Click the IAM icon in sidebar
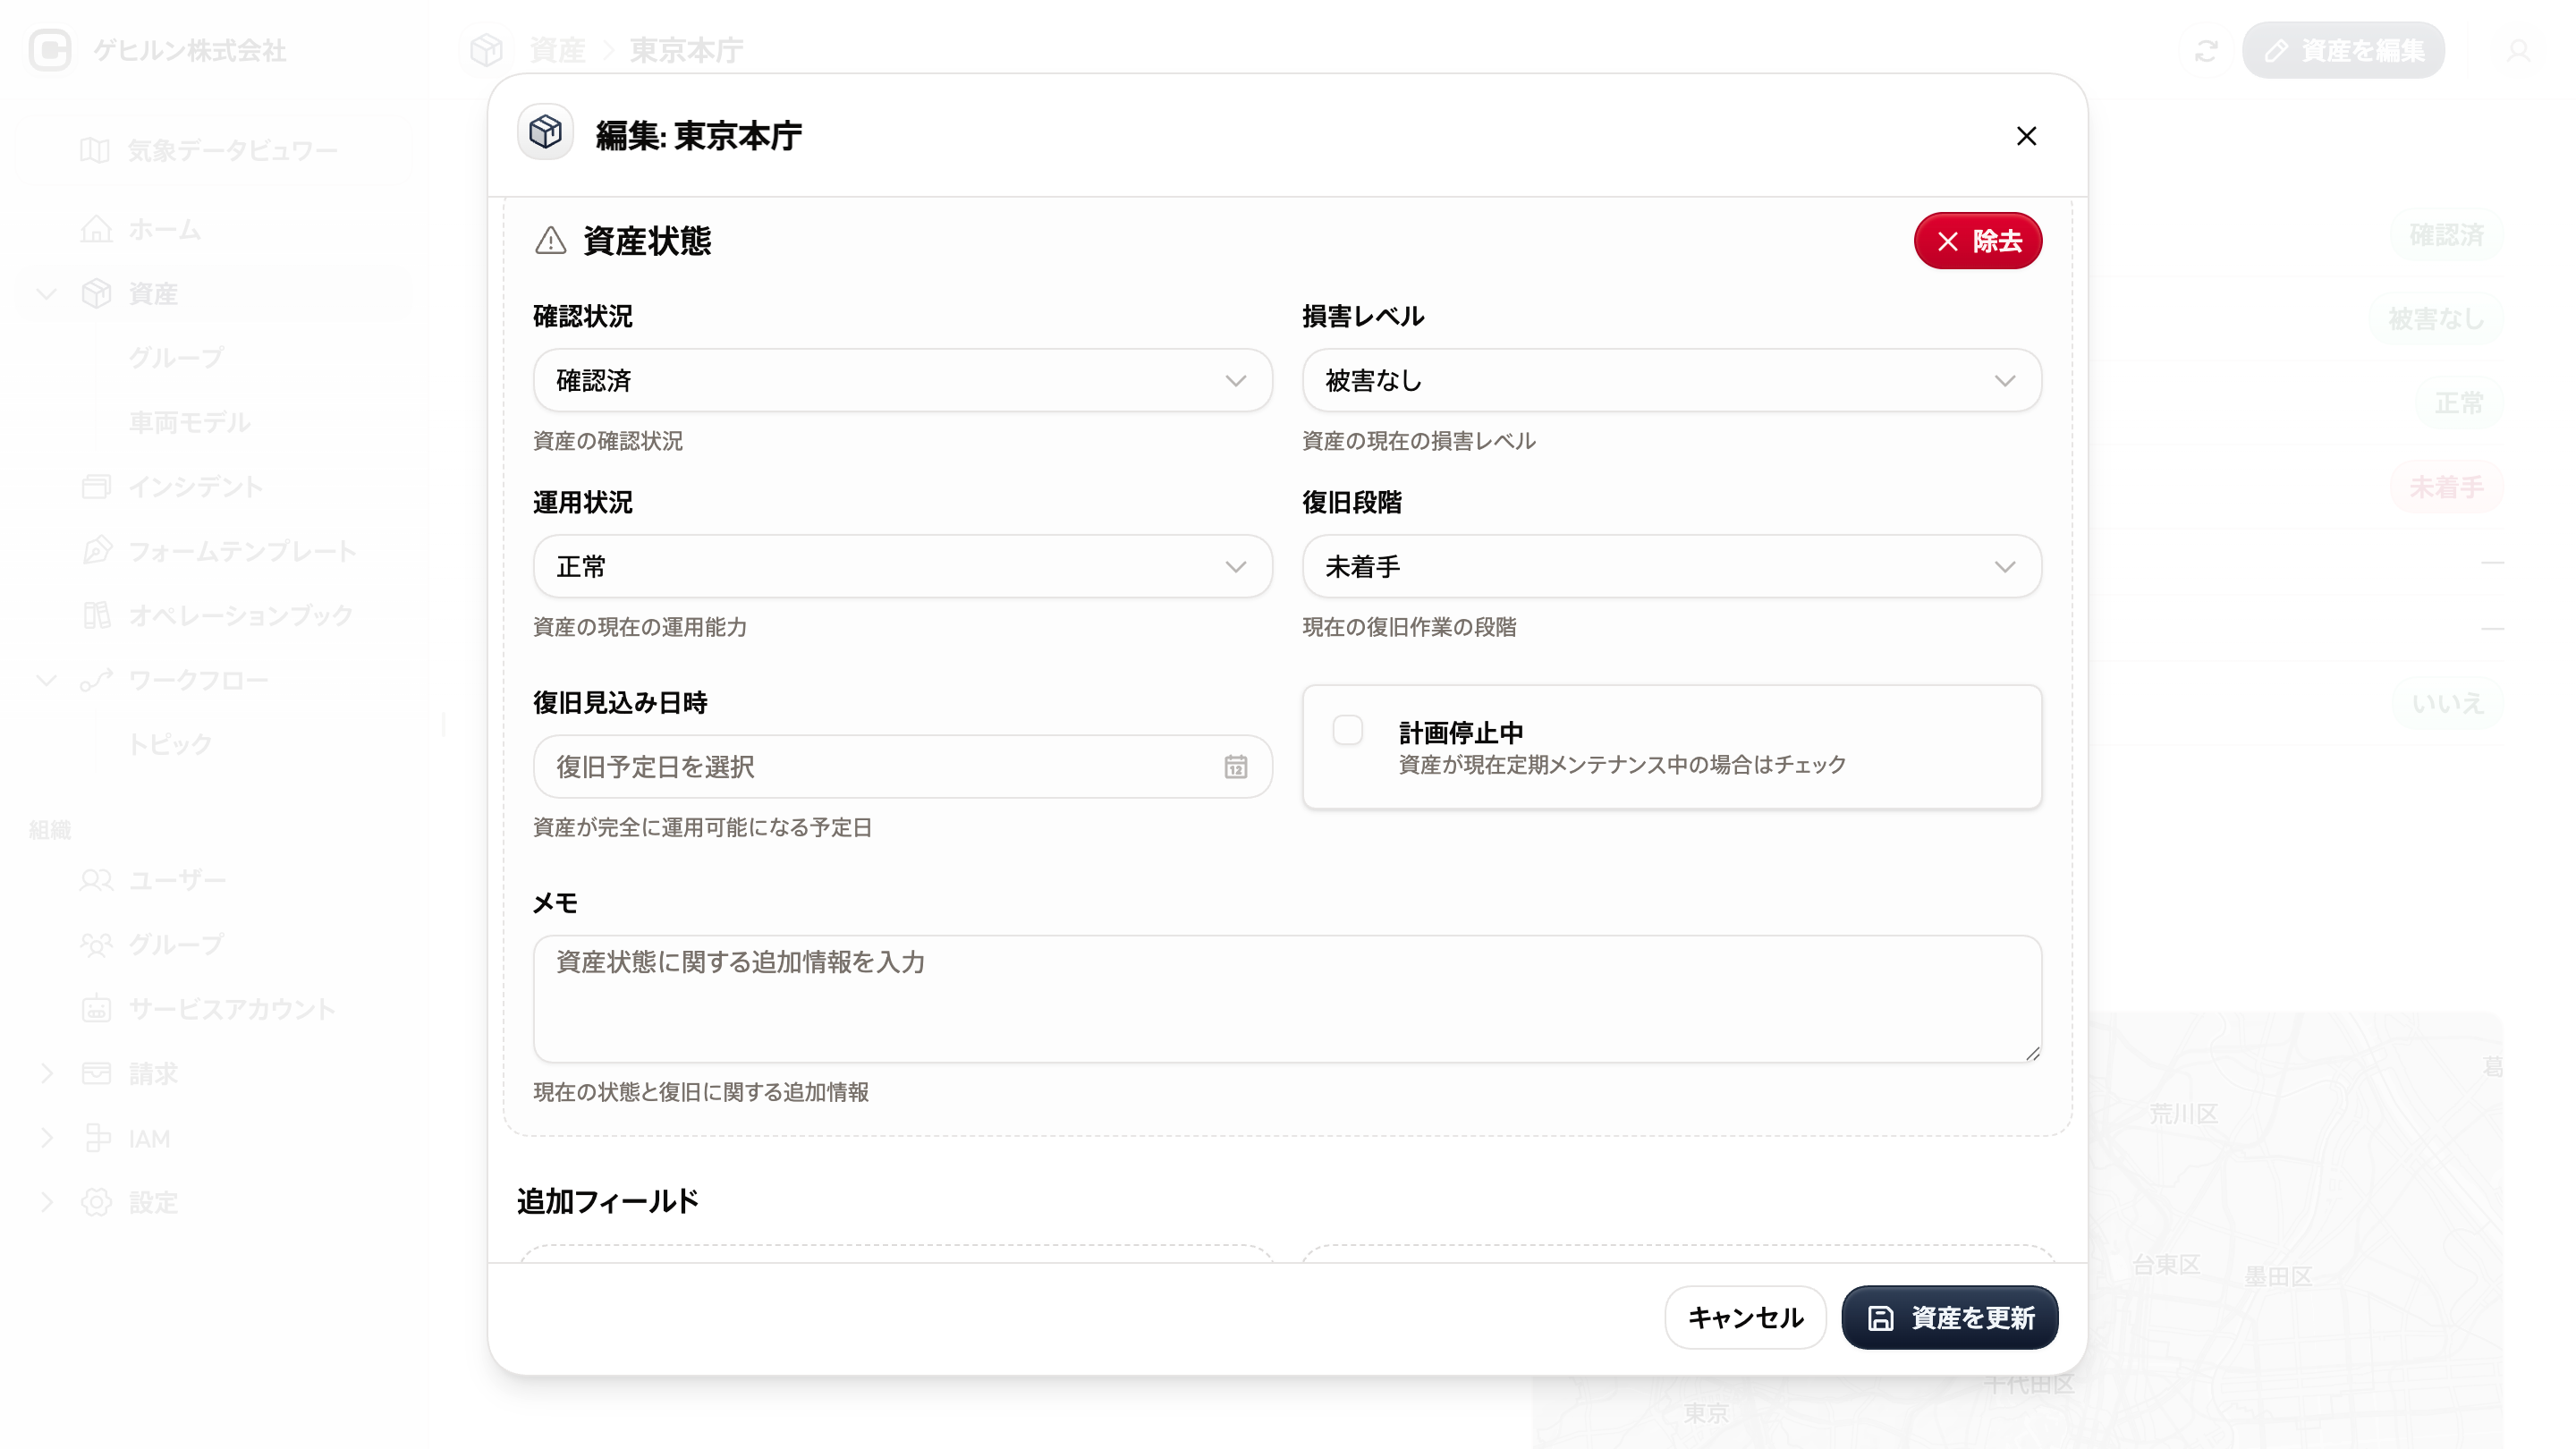The image size is (2576, 1449). pos(96,1138)
